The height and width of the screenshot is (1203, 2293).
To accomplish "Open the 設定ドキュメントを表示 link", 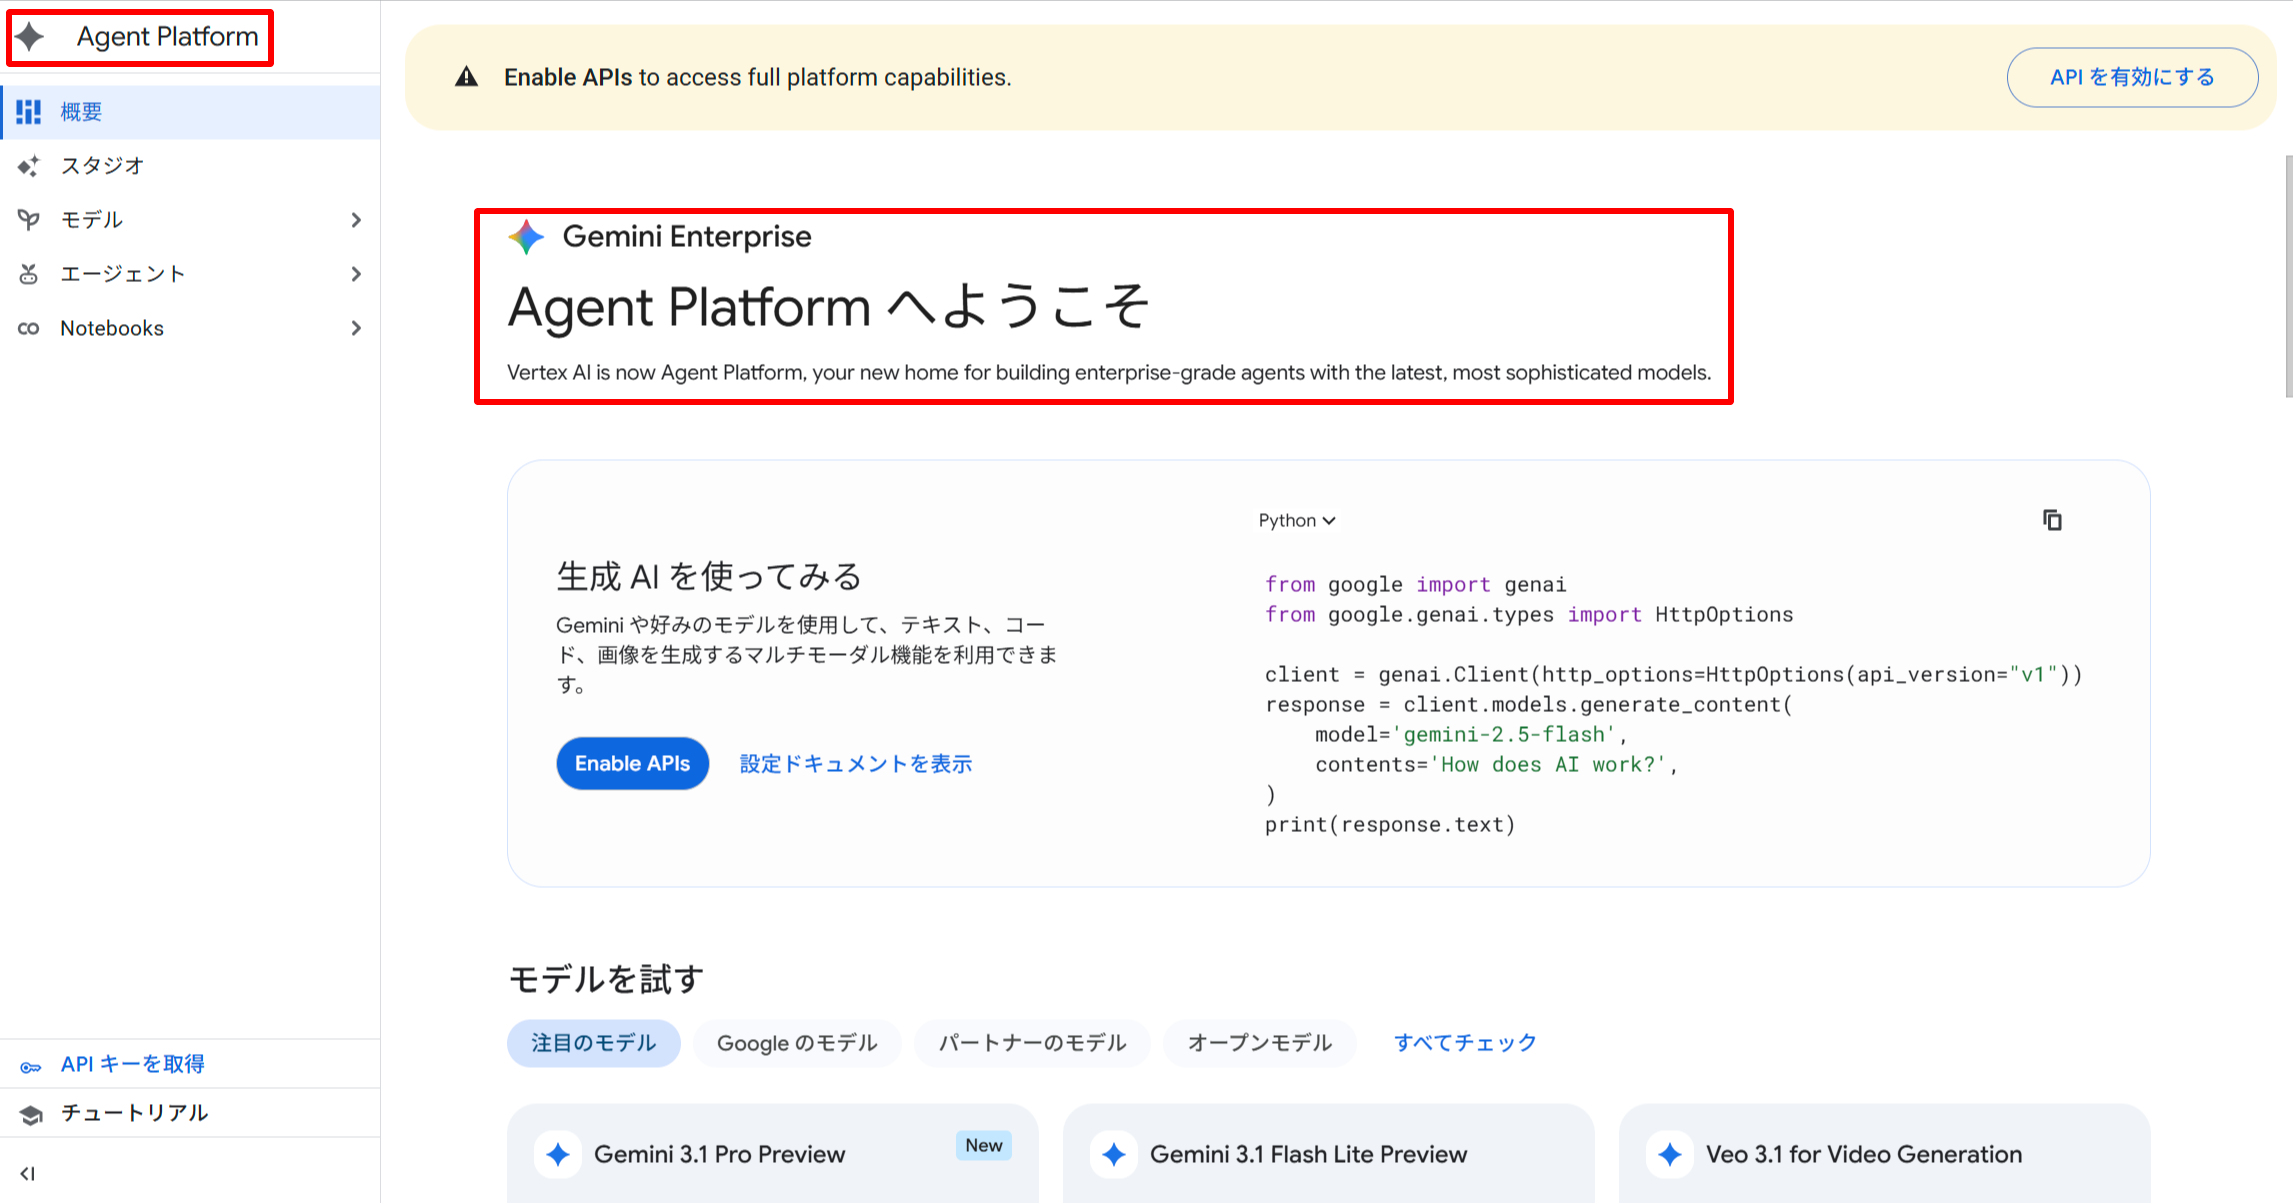I will (855, 764).
